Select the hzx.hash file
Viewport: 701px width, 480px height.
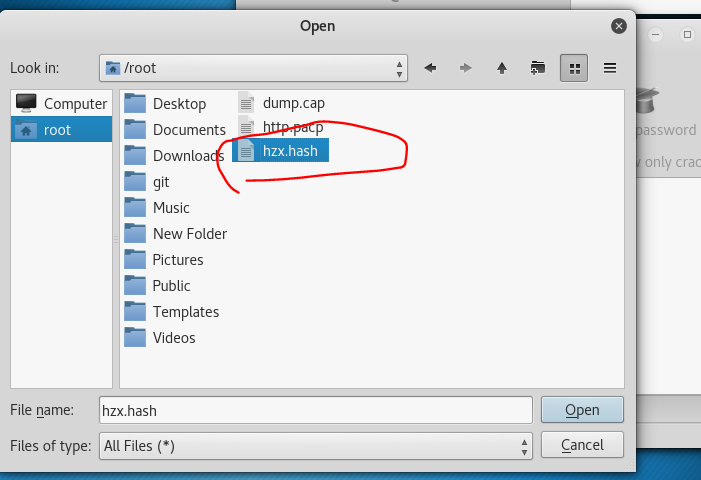coord(289,151)
